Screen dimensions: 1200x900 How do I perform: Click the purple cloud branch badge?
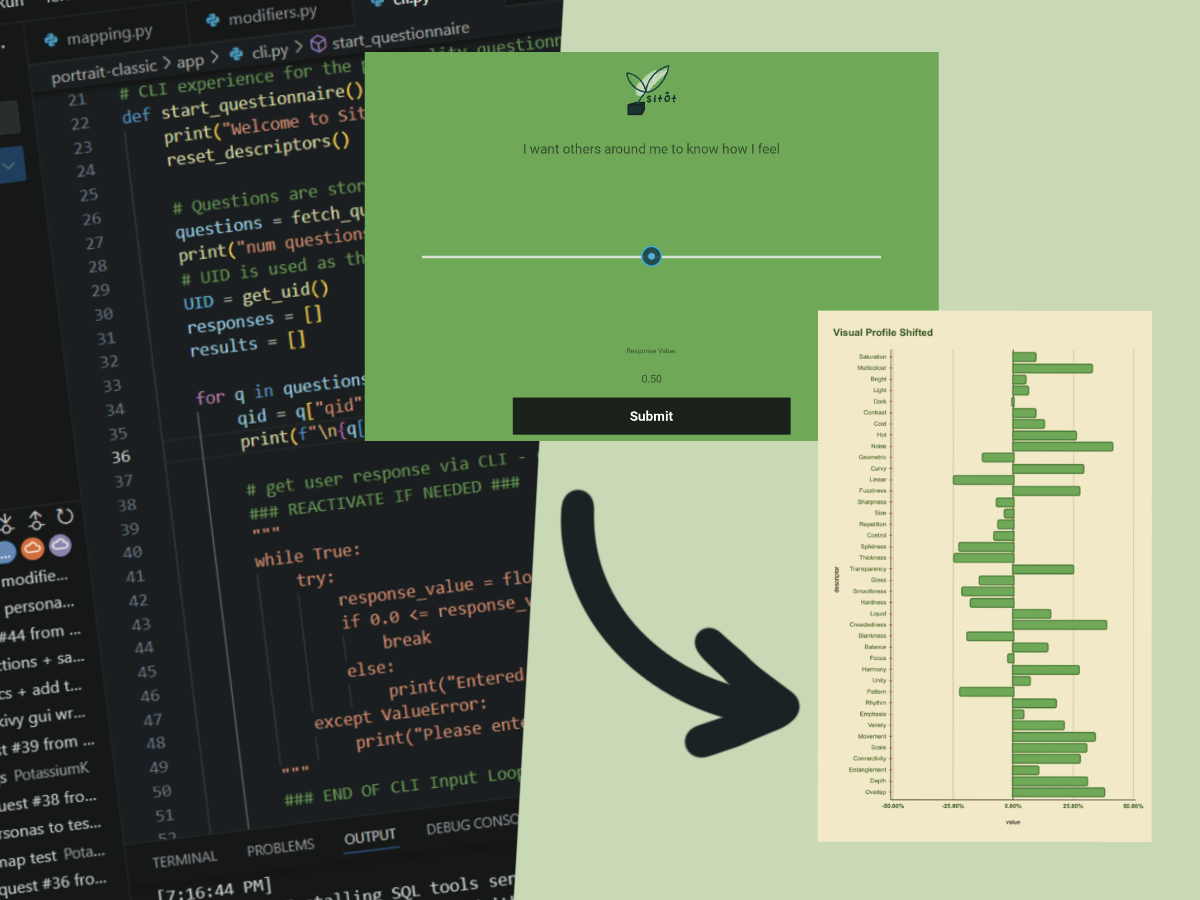pos(61,545)
